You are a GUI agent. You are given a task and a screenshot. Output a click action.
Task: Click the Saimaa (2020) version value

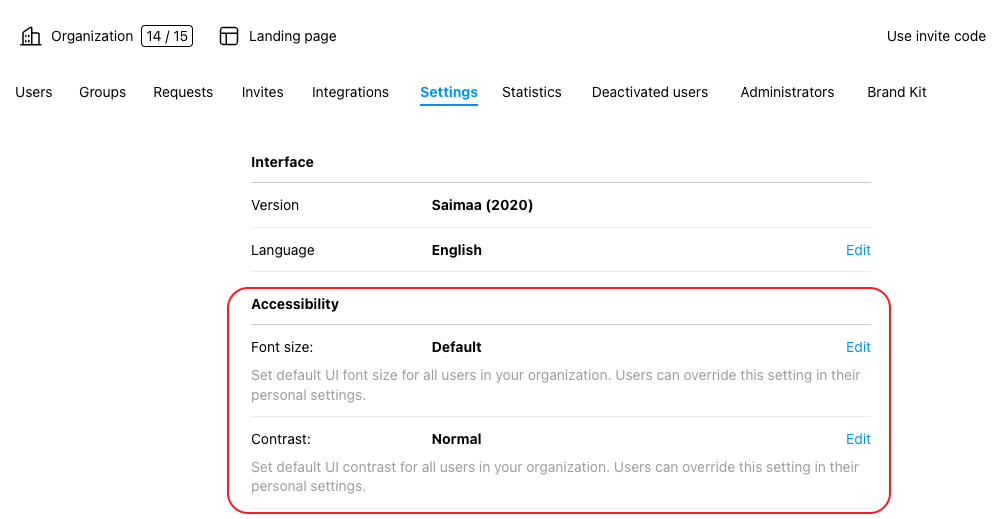pos(482,206)
